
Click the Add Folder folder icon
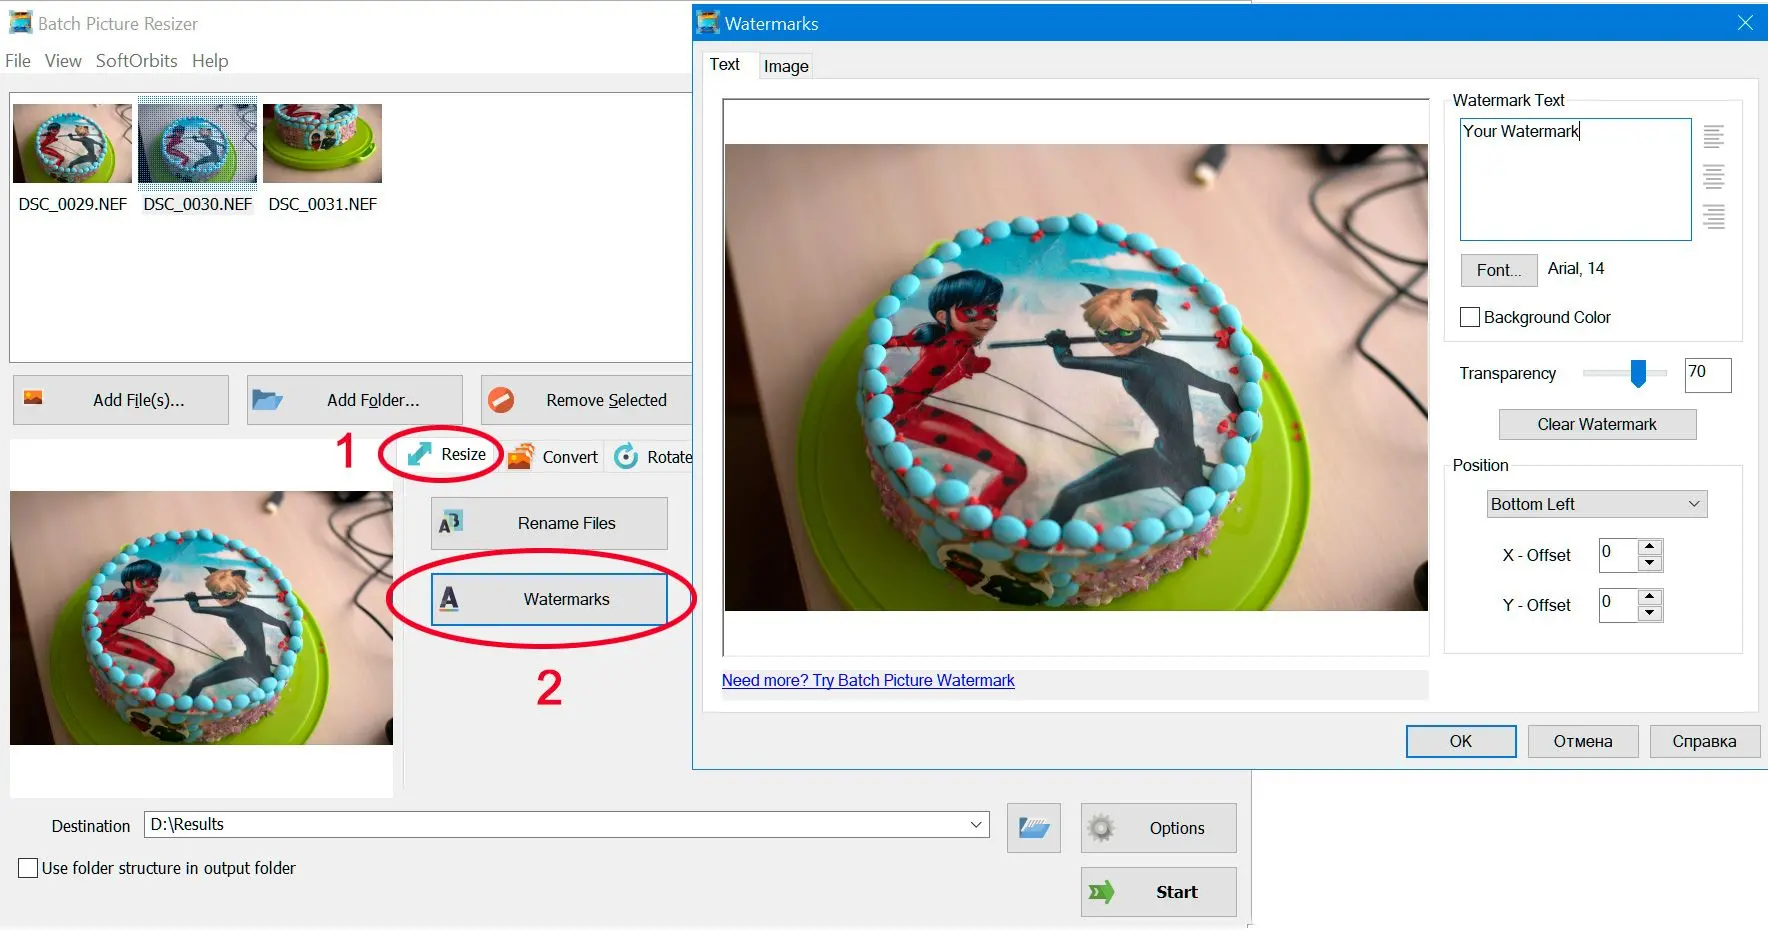(x=267, y=400)
